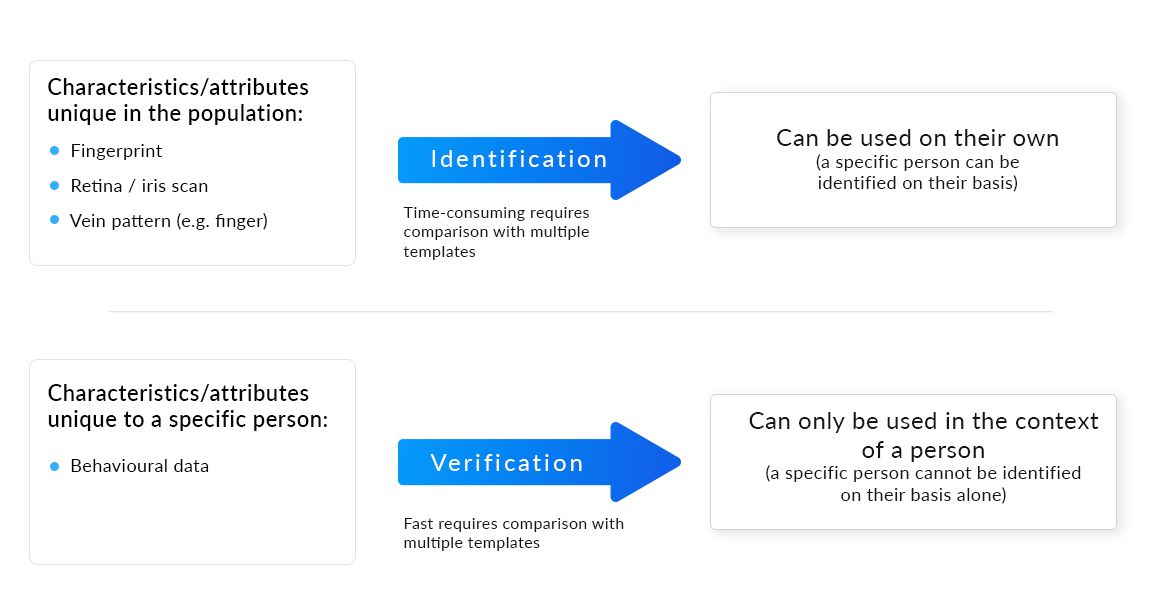Click the bullet before Vein pattern
The height and width of the screenshot is (595, 1162).
point(55,221)
